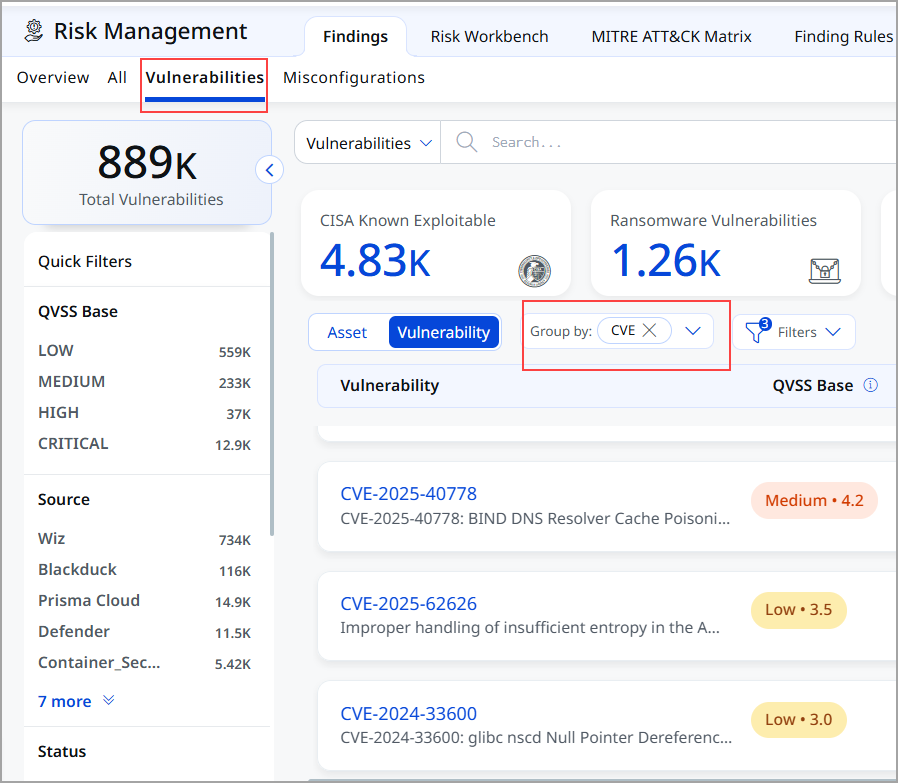This screenshot has height=783, width=898.
Task: Click the Risk Management logo icon
Action: [x=34, y=32]
